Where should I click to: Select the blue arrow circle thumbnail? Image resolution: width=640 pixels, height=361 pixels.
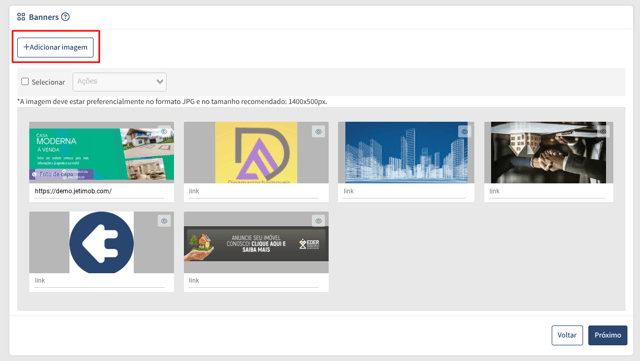pos(101,242)
